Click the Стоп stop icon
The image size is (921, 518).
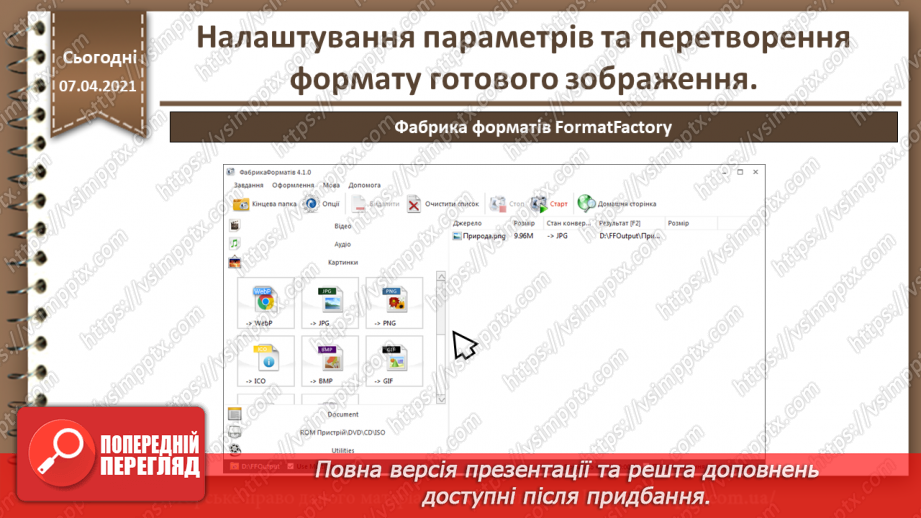(498, 204)
